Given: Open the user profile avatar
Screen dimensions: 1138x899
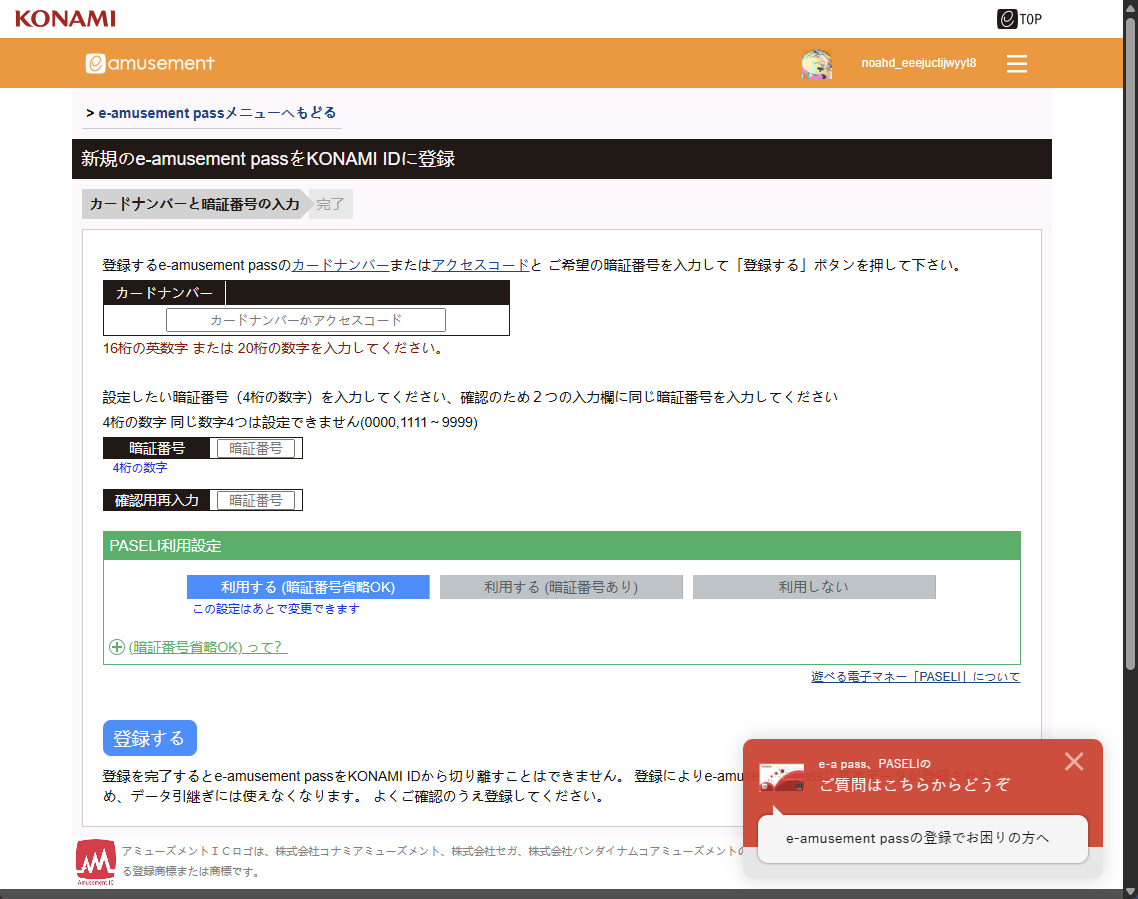Looking at the screenshot, I should [816, 63].
